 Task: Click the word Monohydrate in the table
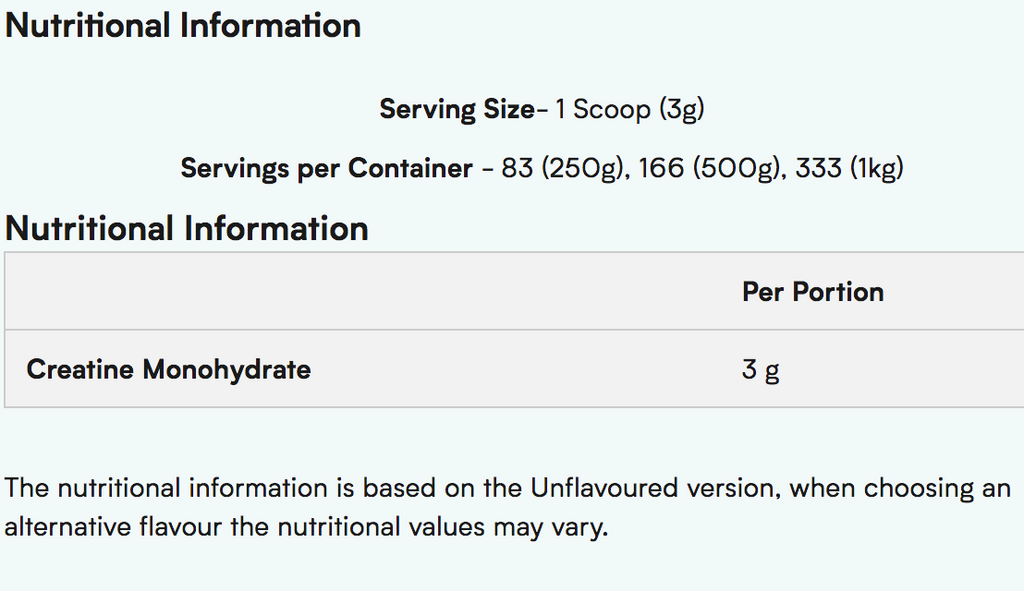pyautogui.click(x=226, y=369)
